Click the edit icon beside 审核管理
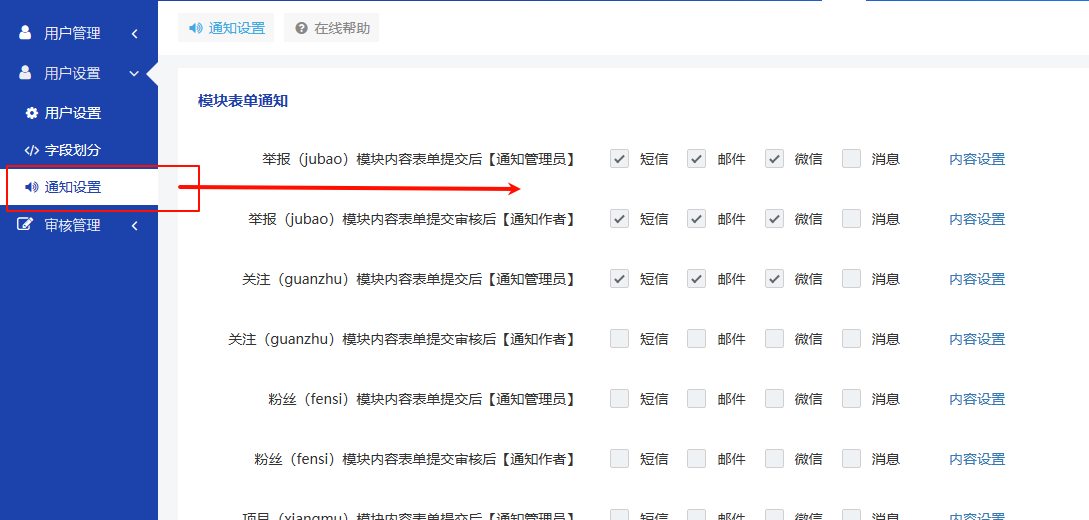Screen dimensions: 1089x520 tap(26, 225)
